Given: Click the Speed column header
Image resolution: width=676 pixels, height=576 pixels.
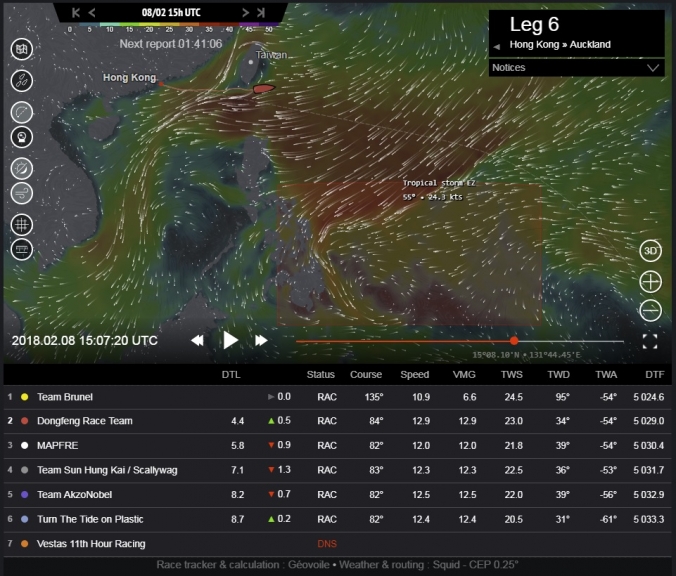Looking at the screenshot, I should 415,375.
